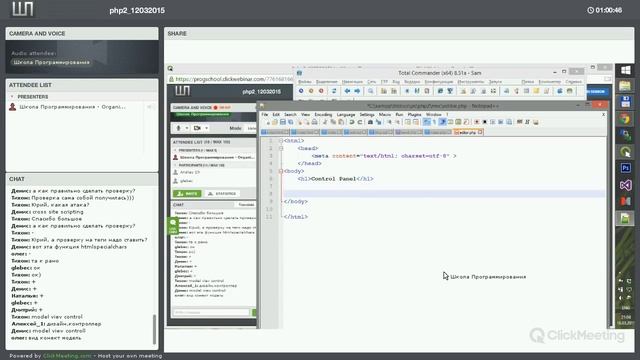Viewport: 640px width, 360px height.
Task: Open Photoshop from the taskbar
Action: click(625, 168)
